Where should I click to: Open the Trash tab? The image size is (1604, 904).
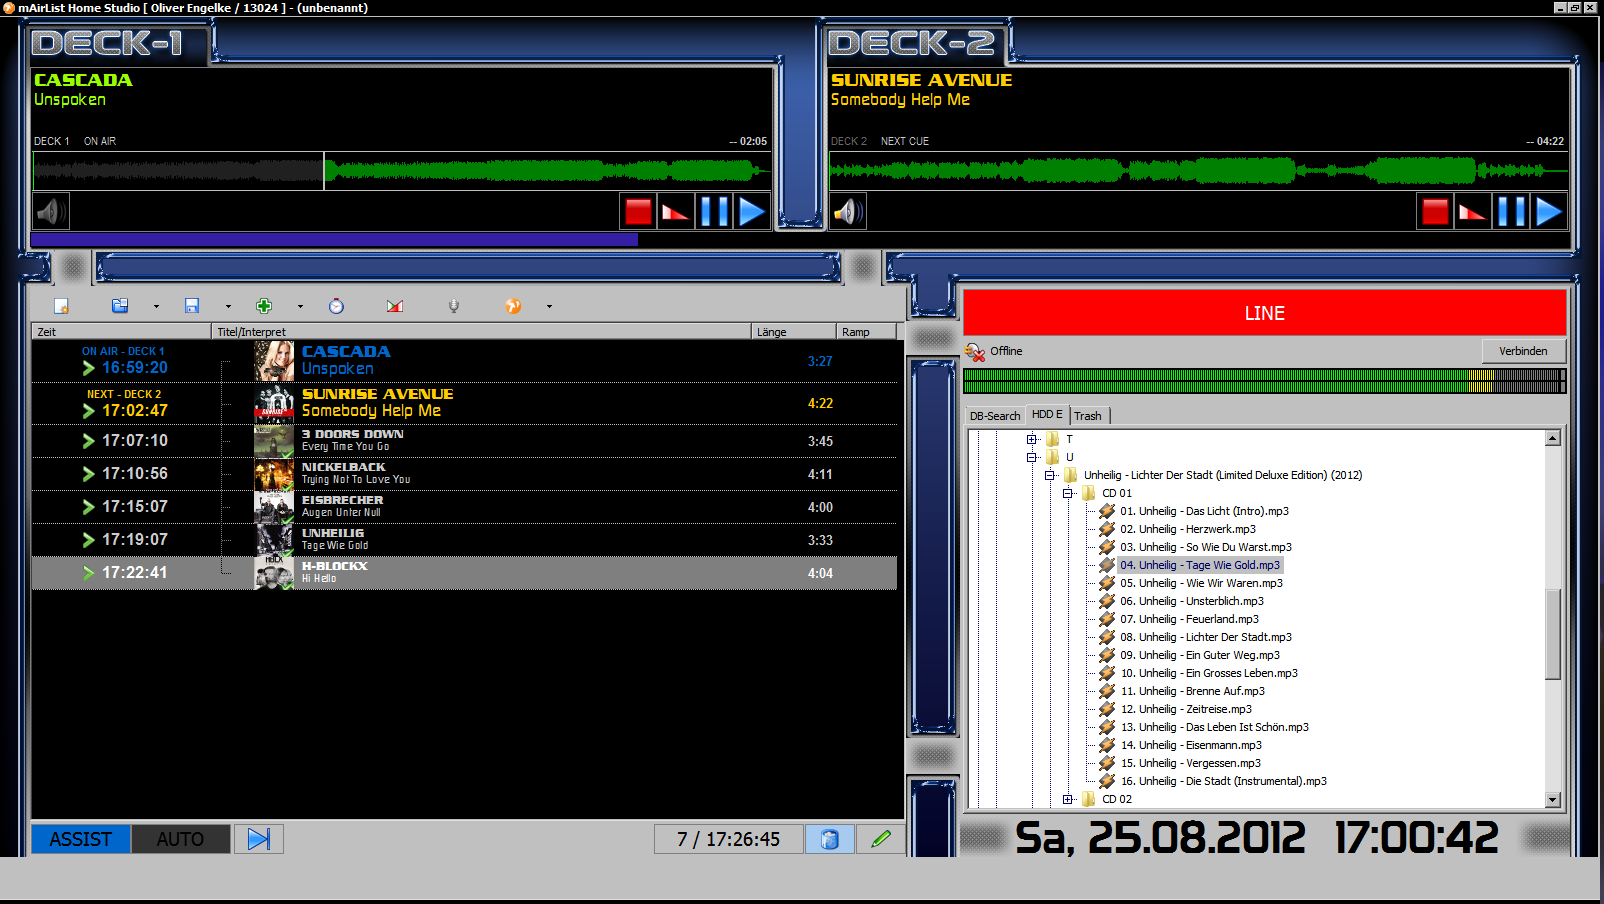(x=1088, y=416)
